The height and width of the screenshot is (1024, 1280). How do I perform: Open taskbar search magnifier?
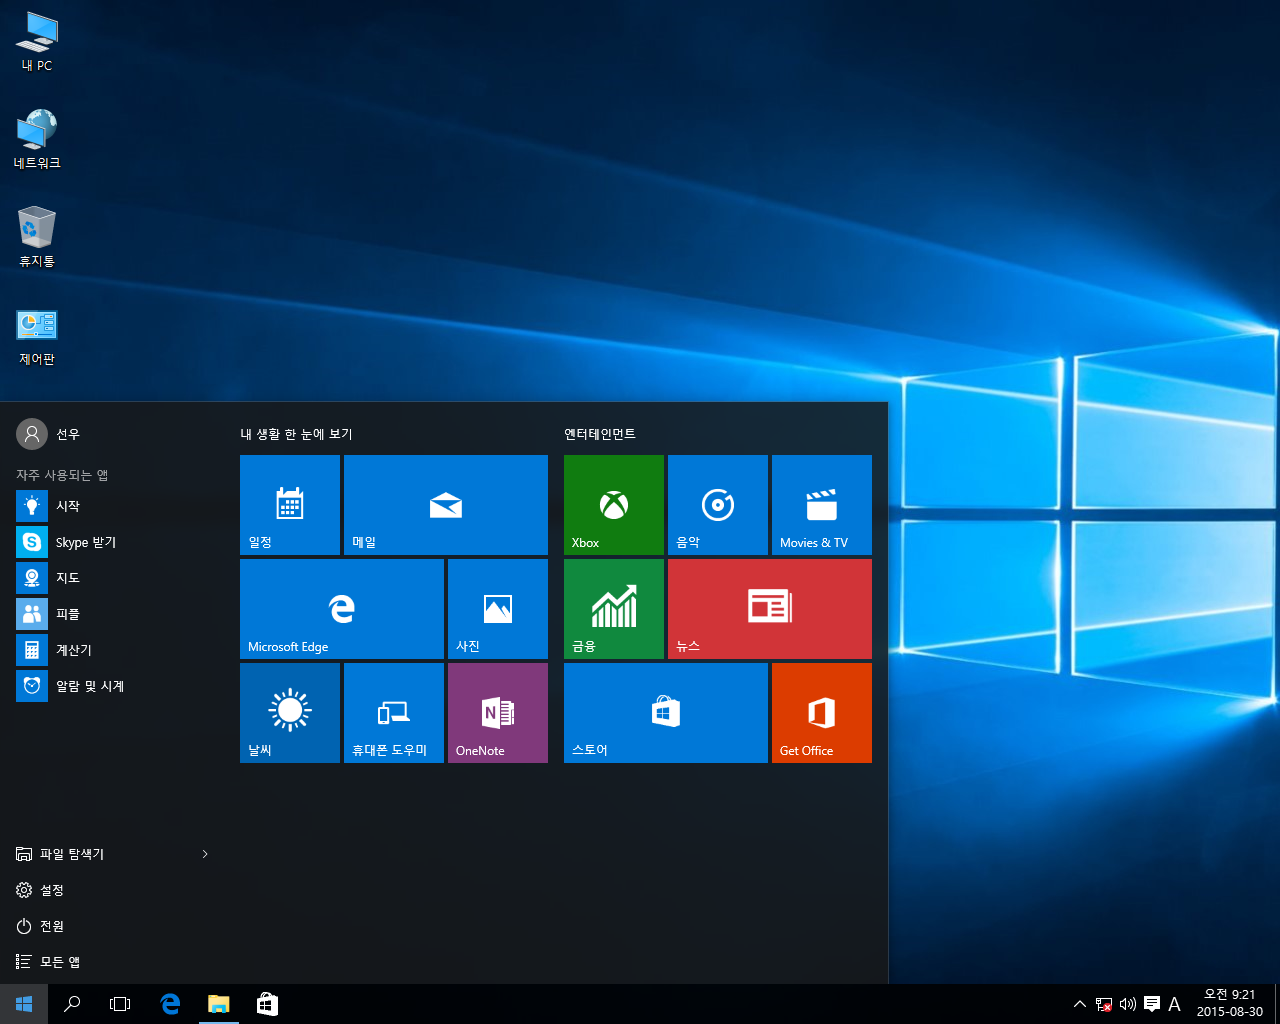(72, 1004)
